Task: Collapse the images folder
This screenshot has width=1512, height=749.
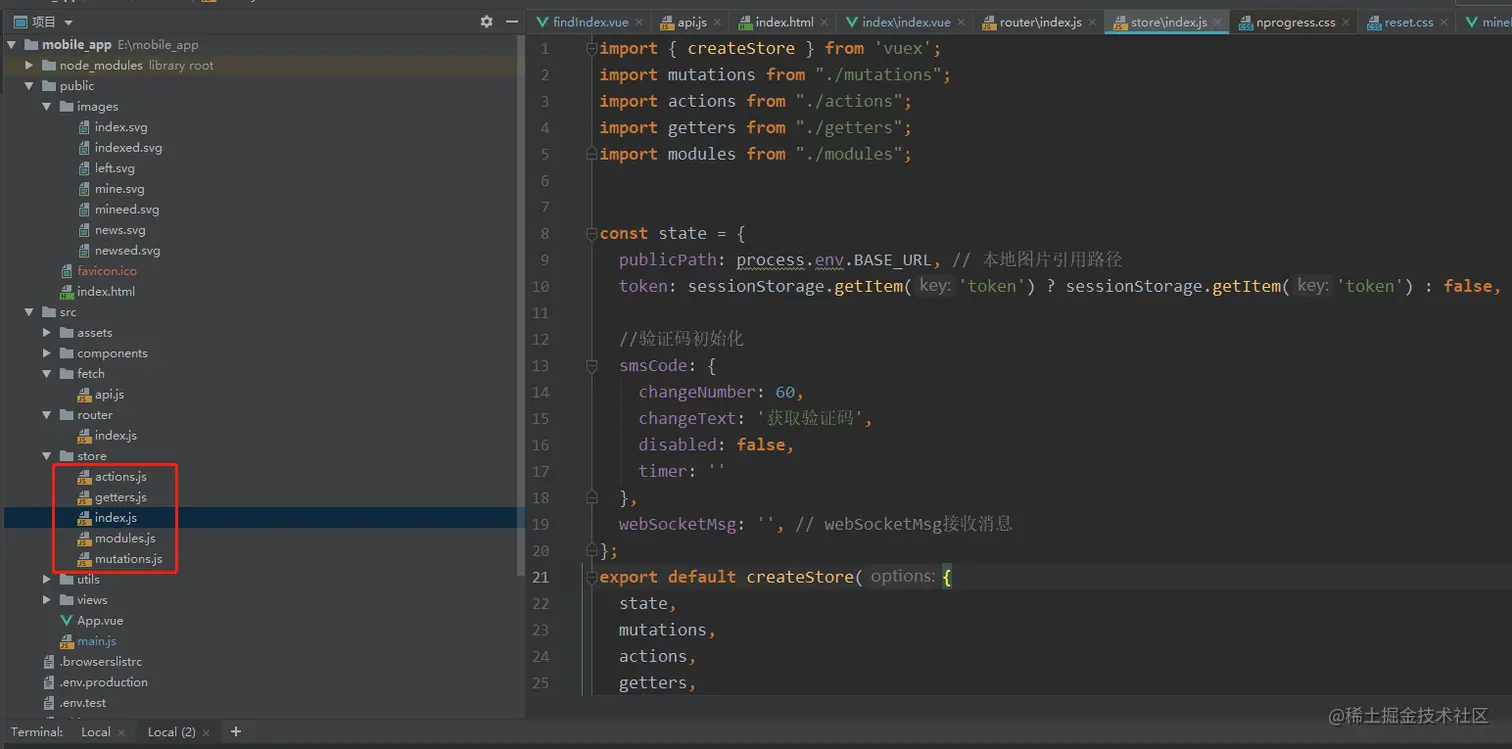Action: [47, 107]
